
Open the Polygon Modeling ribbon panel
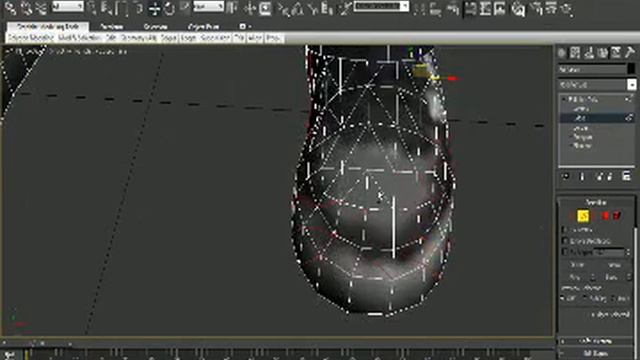point(31,38)
